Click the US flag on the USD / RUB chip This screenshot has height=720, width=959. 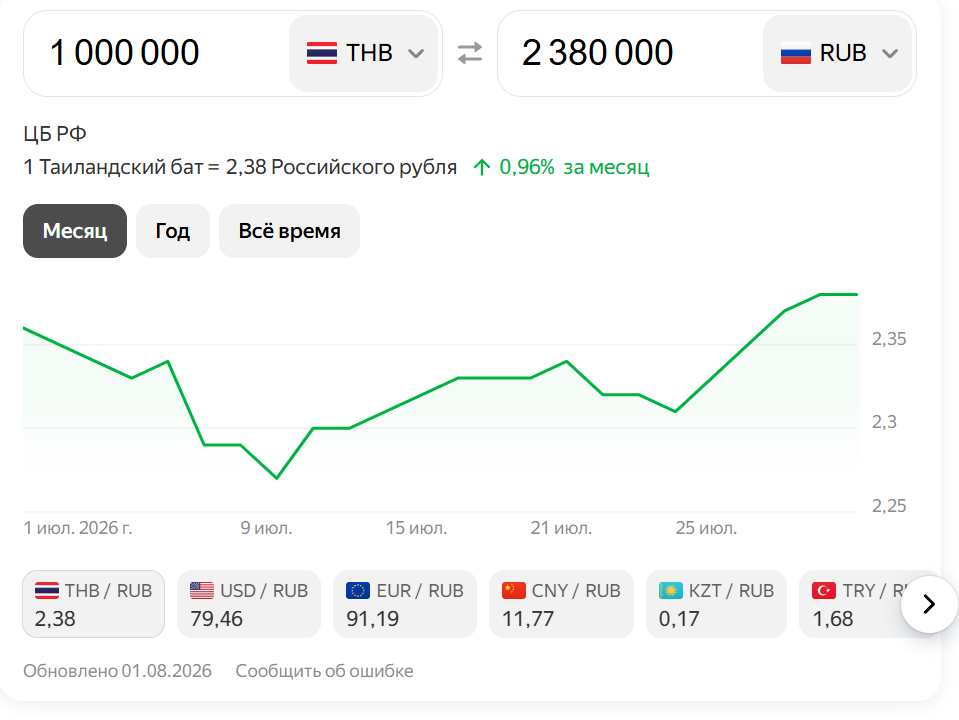202,590
